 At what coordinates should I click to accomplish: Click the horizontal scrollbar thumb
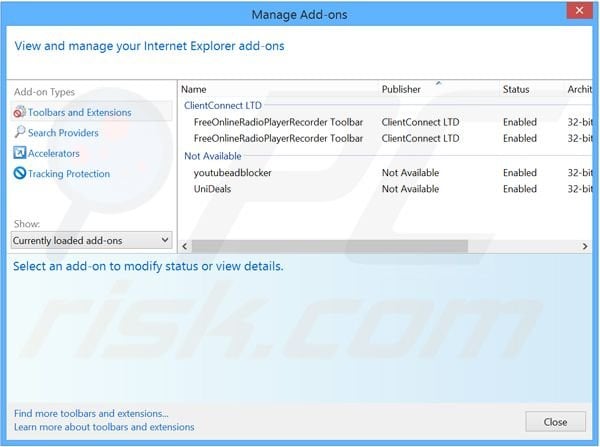coord(329,246)
